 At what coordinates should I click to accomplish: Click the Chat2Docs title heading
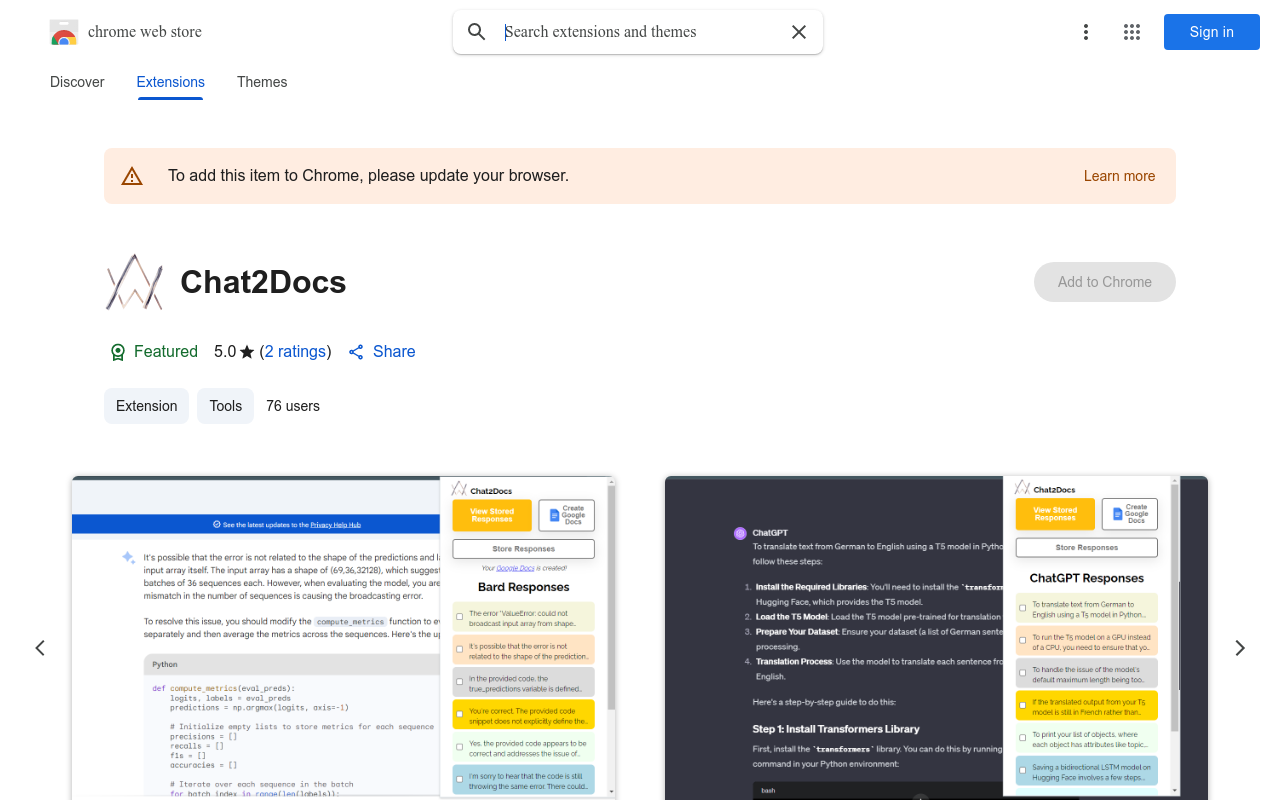pyautogui.click(x=263, y=282)
